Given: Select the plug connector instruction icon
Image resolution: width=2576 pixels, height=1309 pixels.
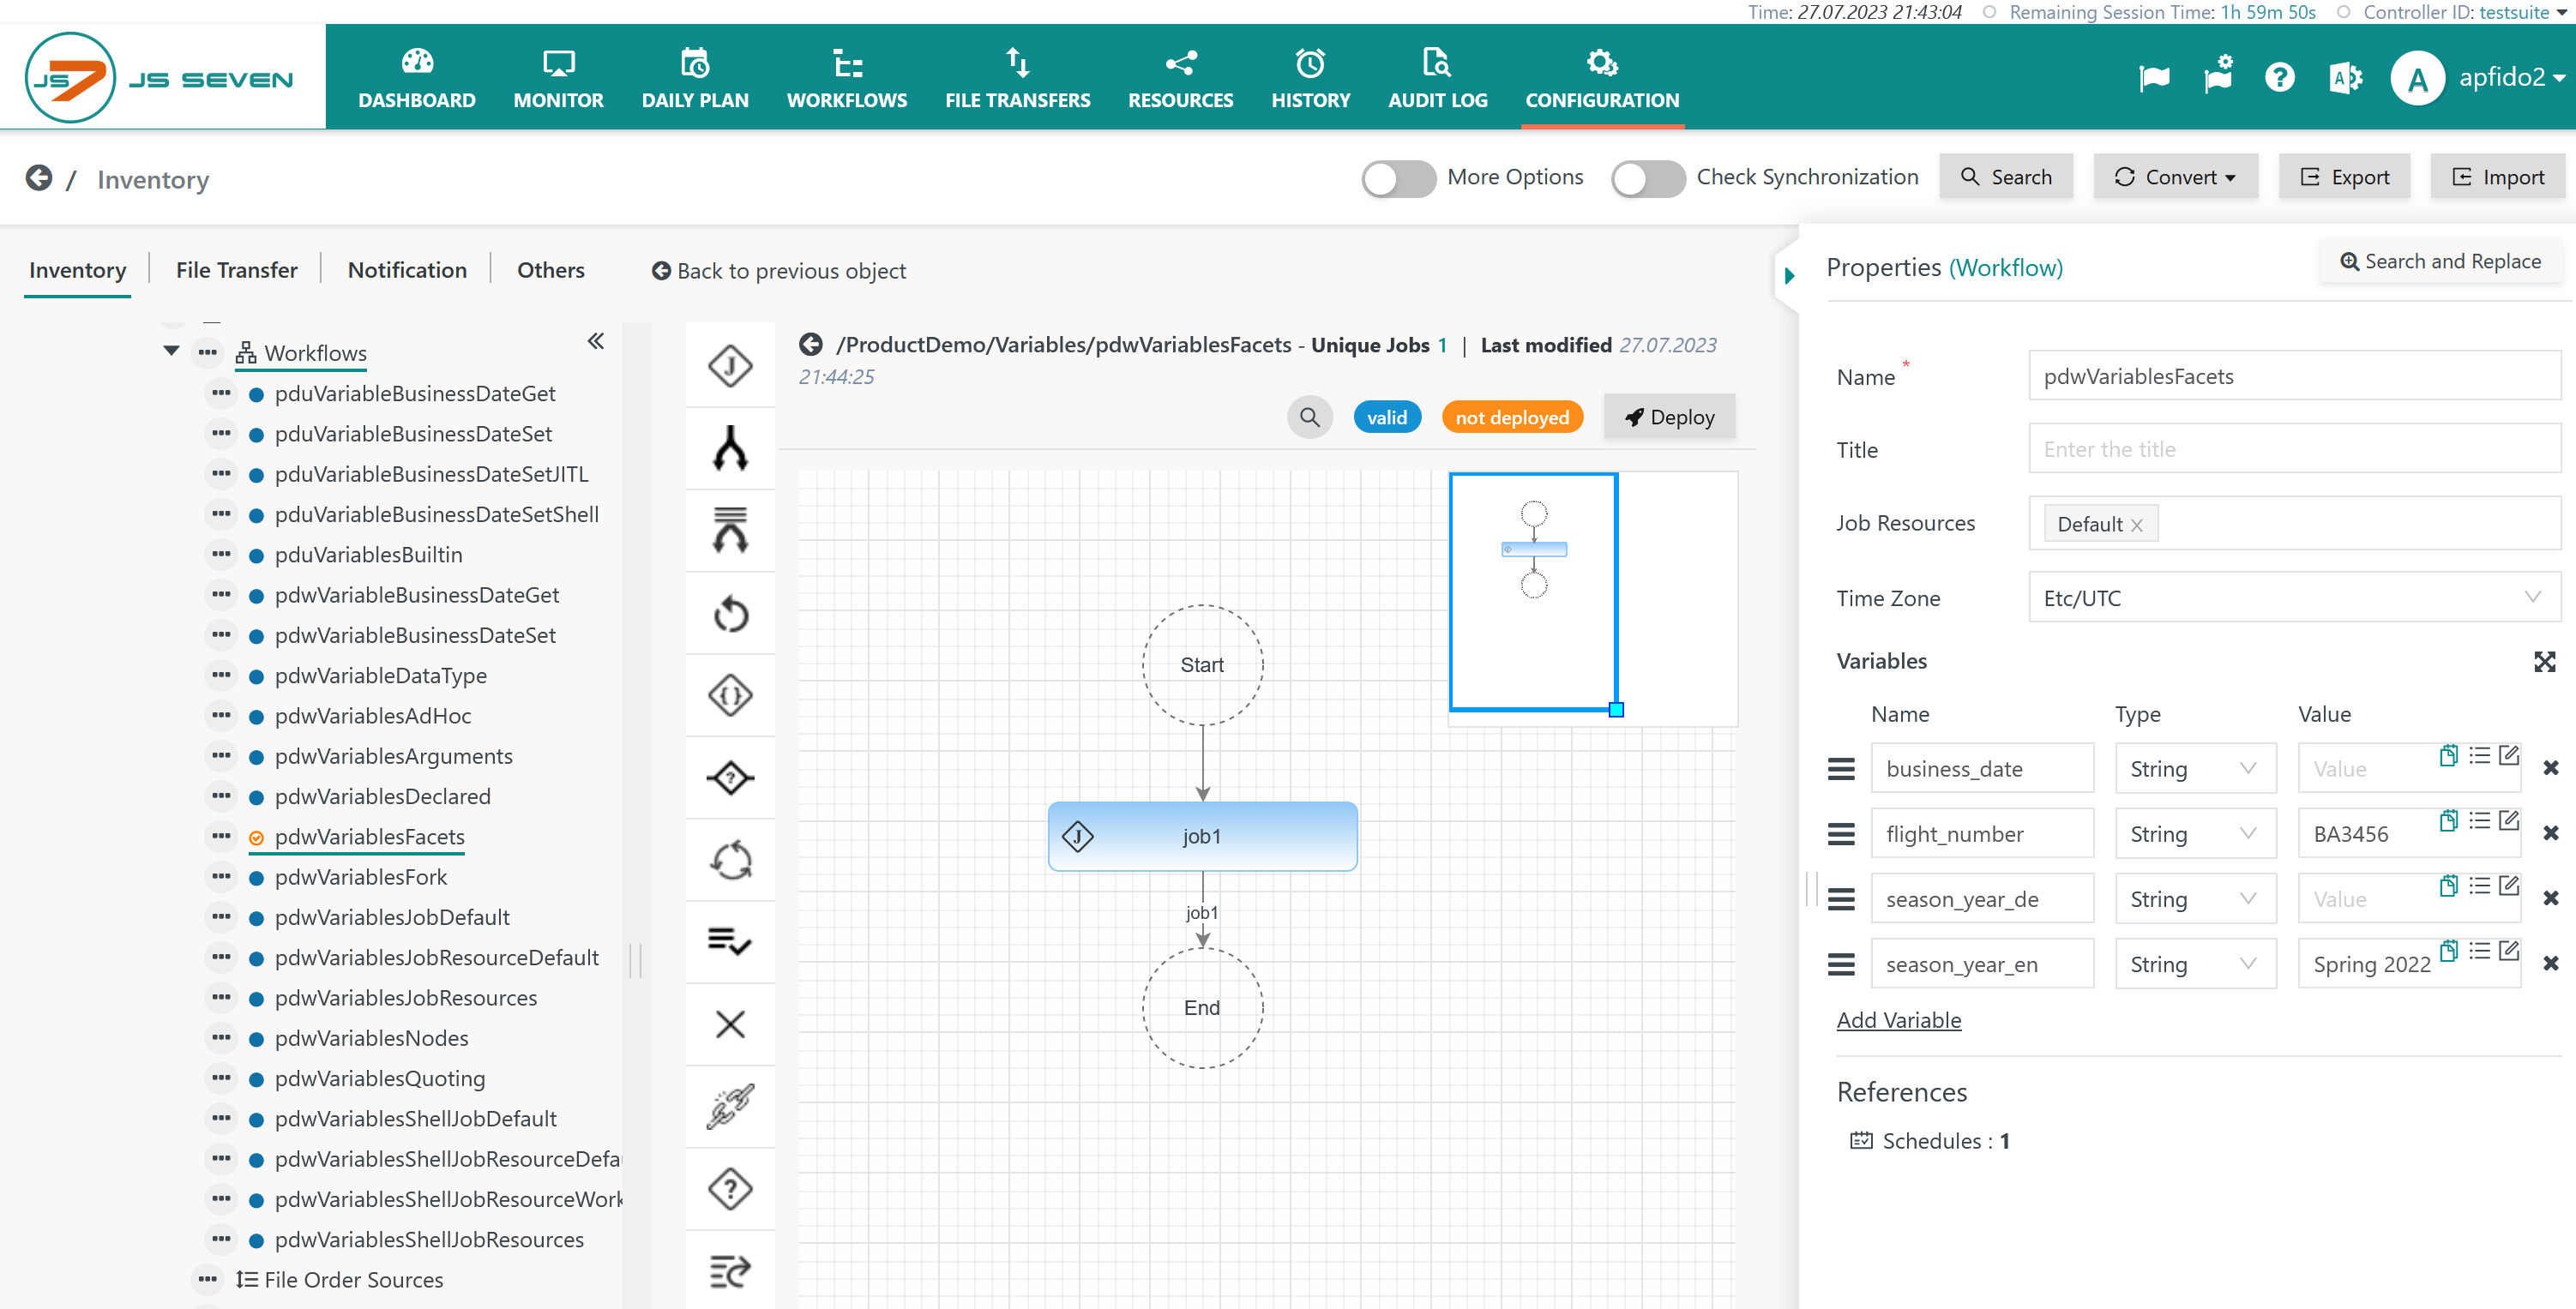Looking at the screenshot, I should coord(730,1106).
